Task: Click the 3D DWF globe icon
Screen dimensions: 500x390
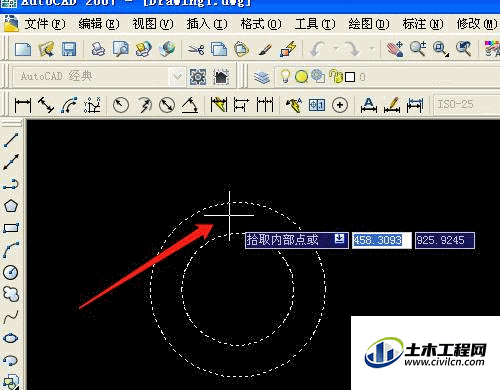Action: tap(167, 49)
